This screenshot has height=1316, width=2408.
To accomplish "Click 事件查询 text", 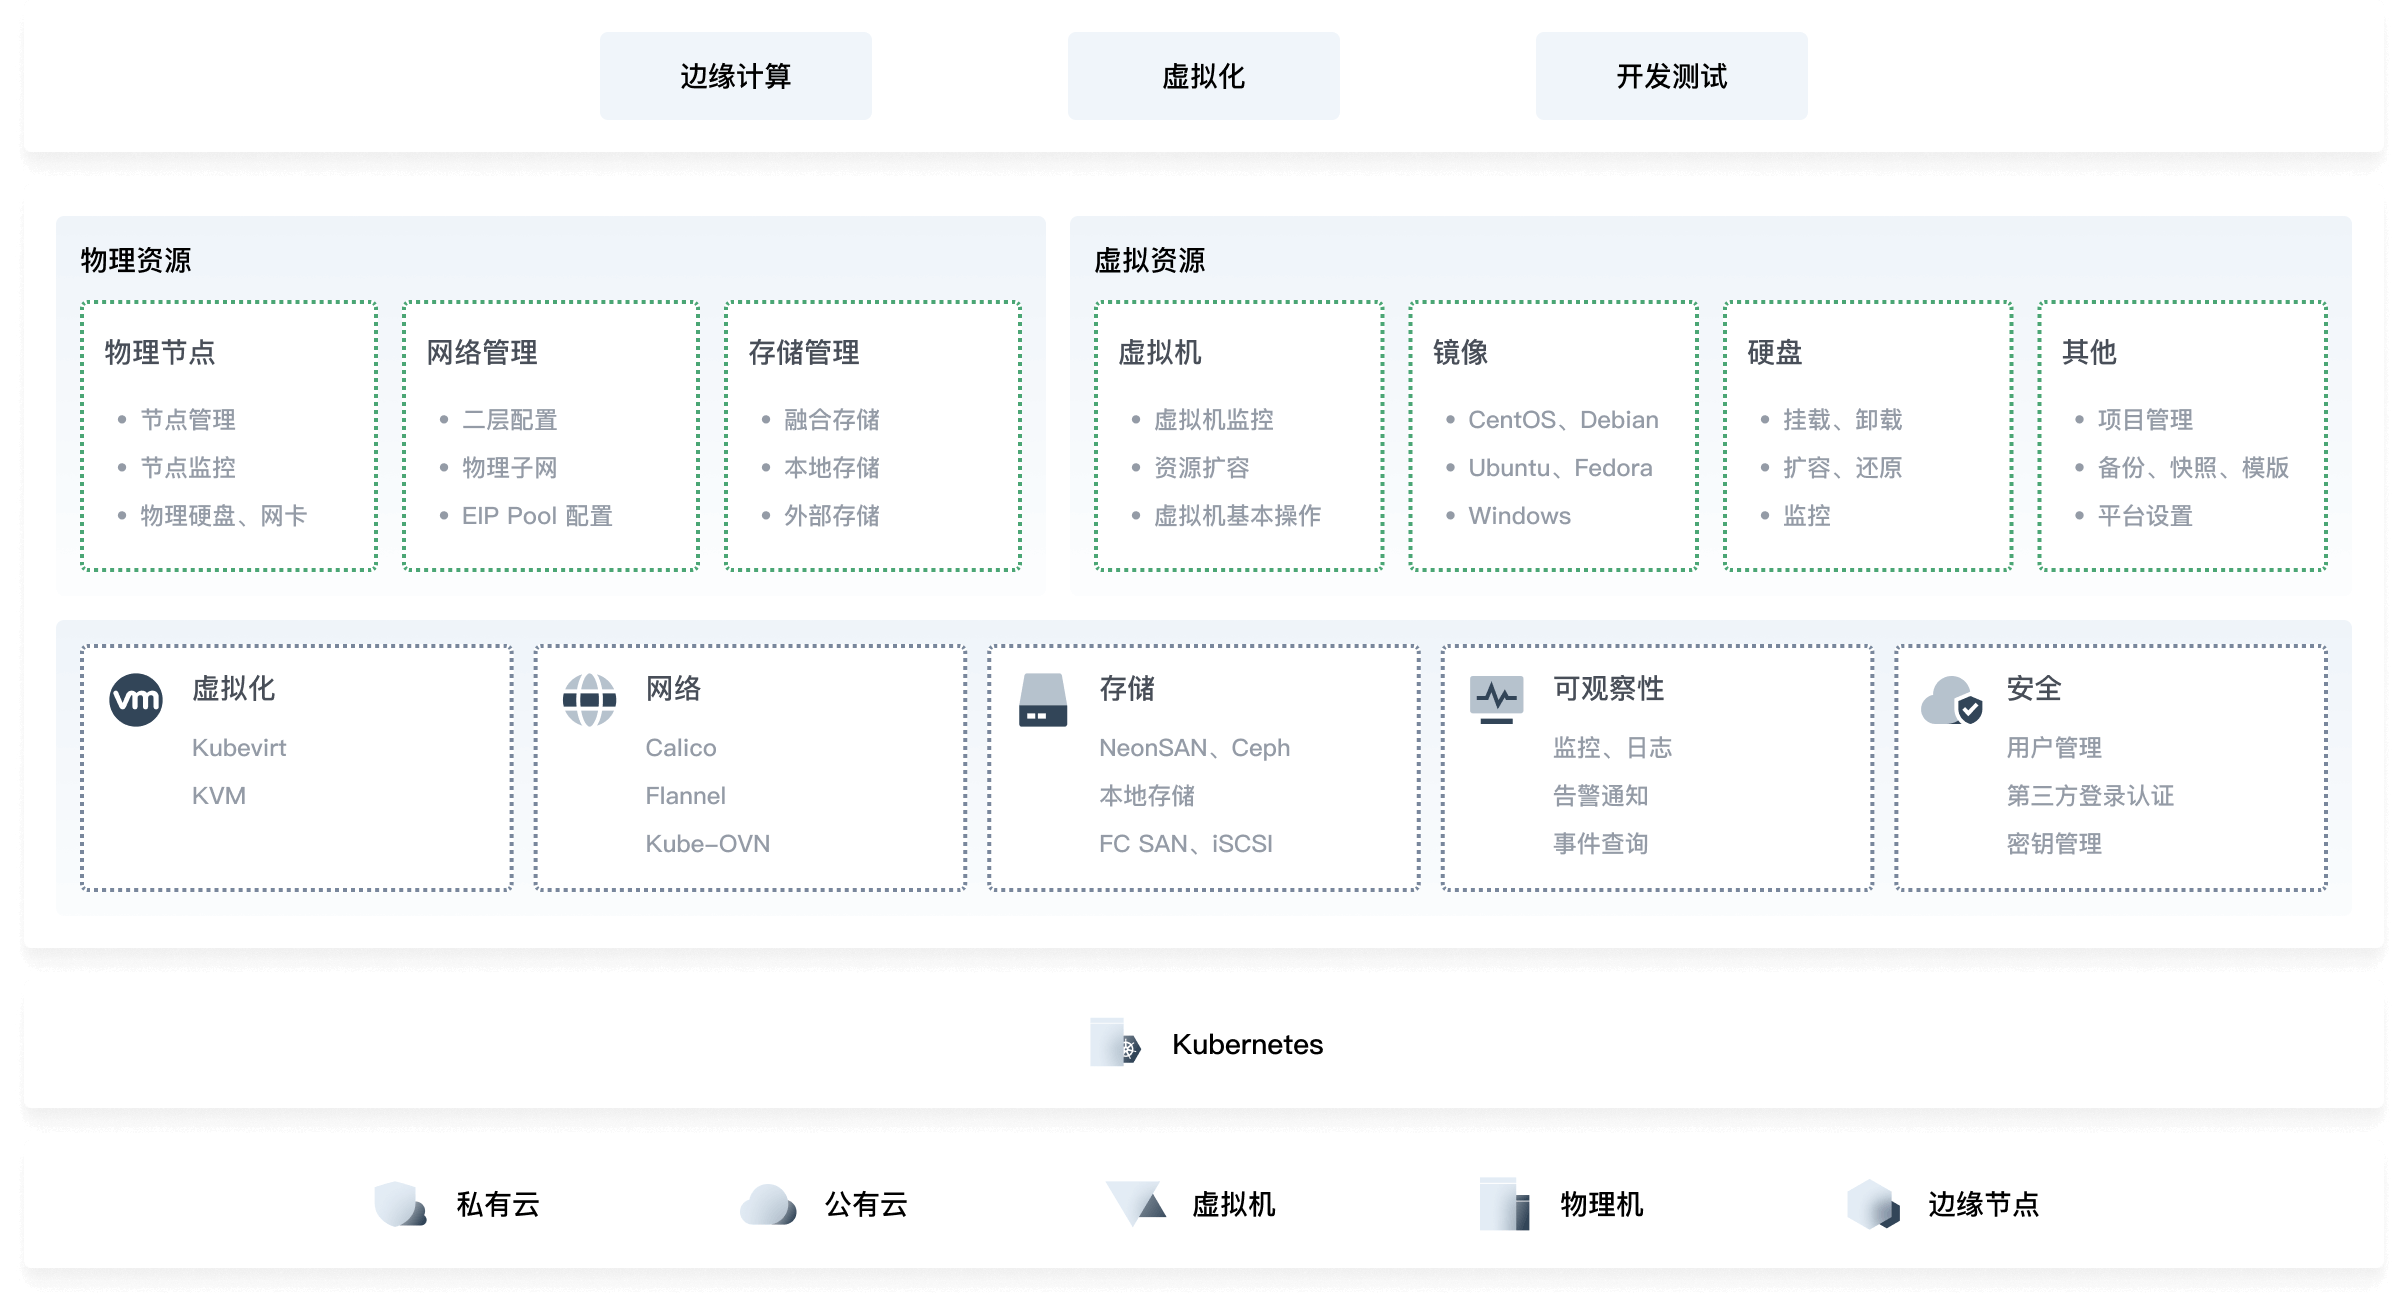I will pos(1601,844).
